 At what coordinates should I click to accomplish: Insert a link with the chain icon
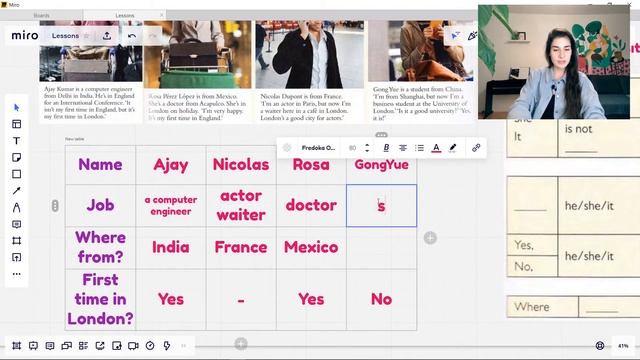point(476,148)
